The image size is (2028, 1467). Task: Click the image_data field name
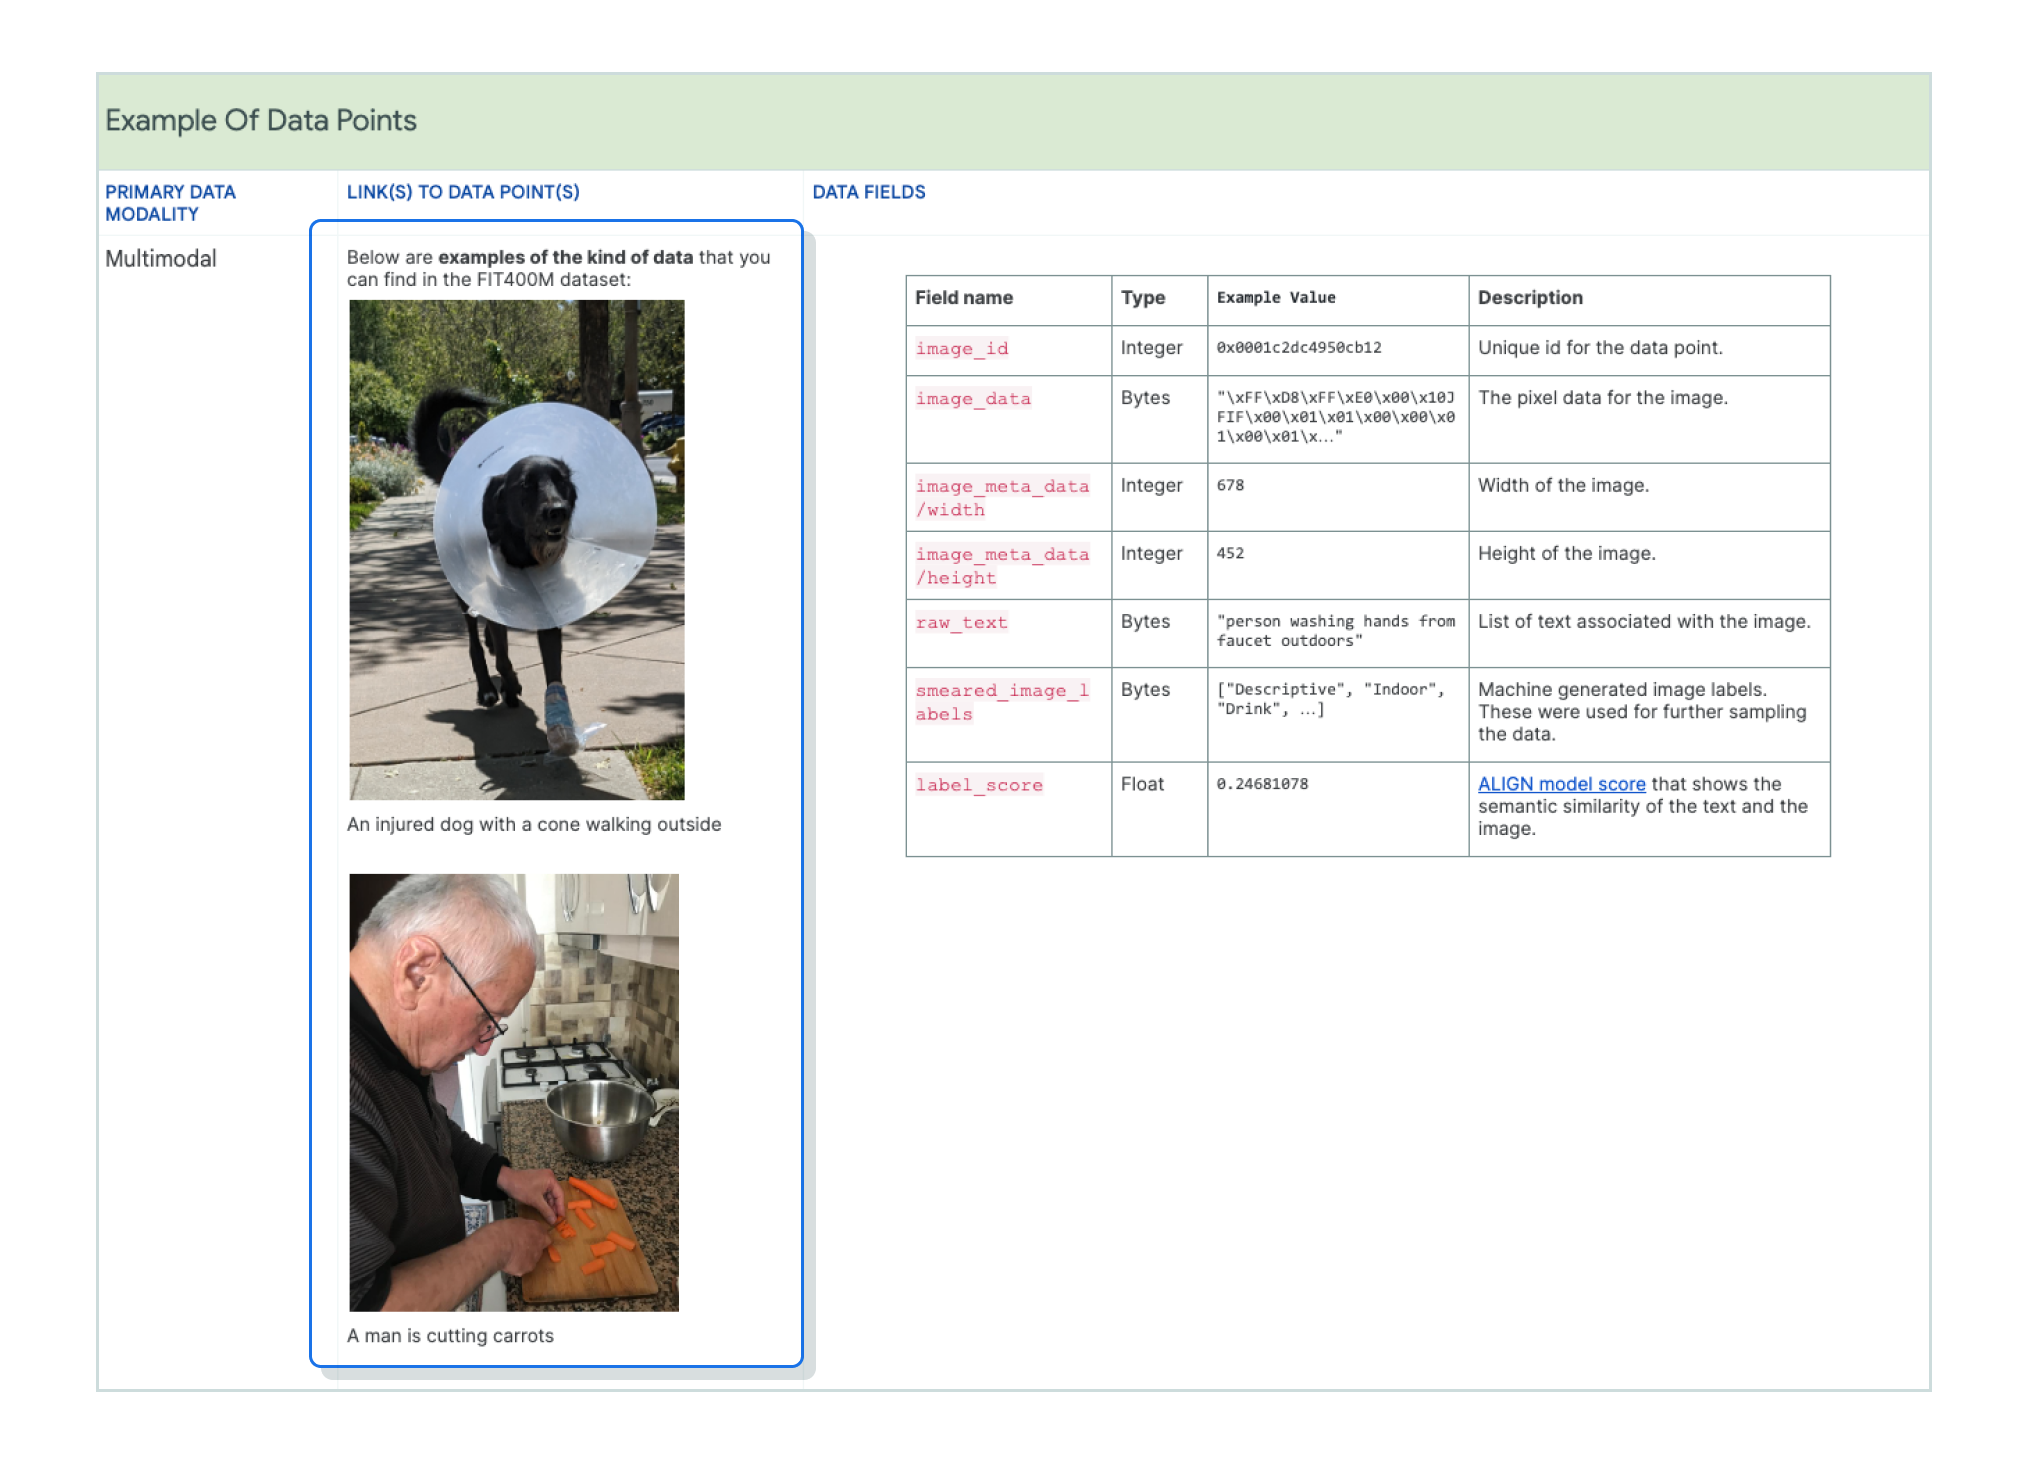point(973,399)
